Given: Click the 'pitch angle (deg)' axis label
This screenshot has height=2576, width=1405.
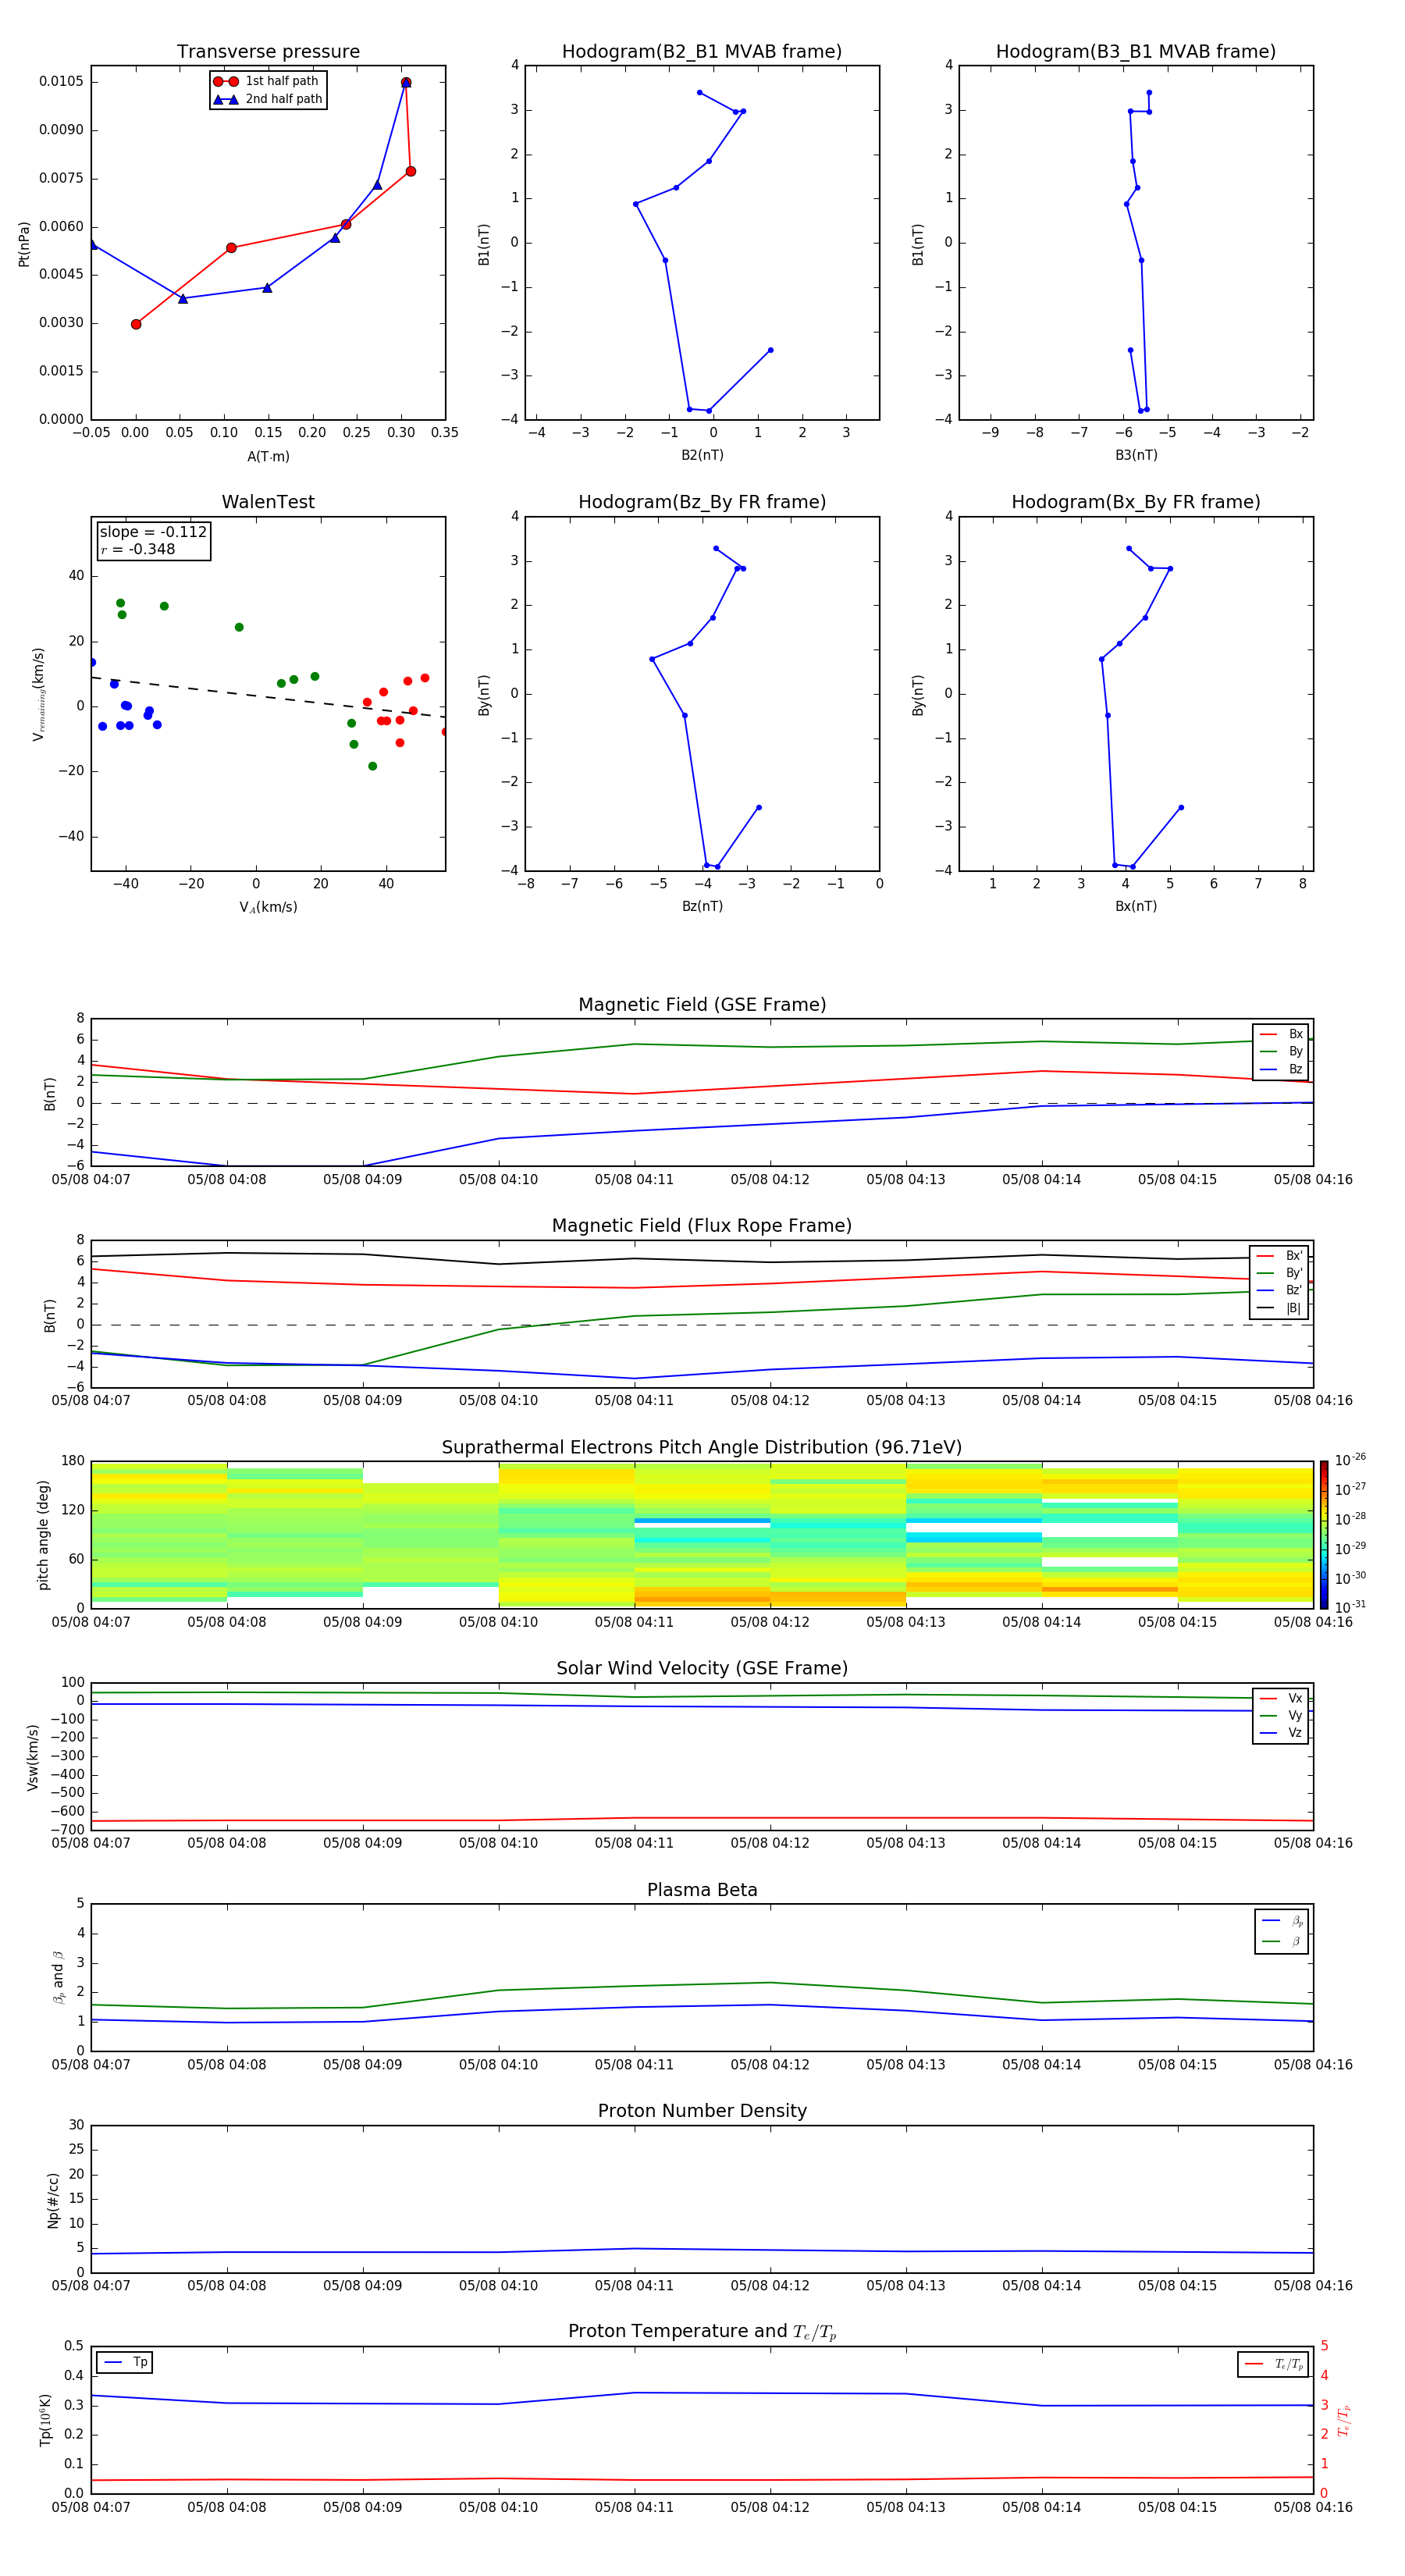Looking at the screenshot, I should [x=43, y=1535].
